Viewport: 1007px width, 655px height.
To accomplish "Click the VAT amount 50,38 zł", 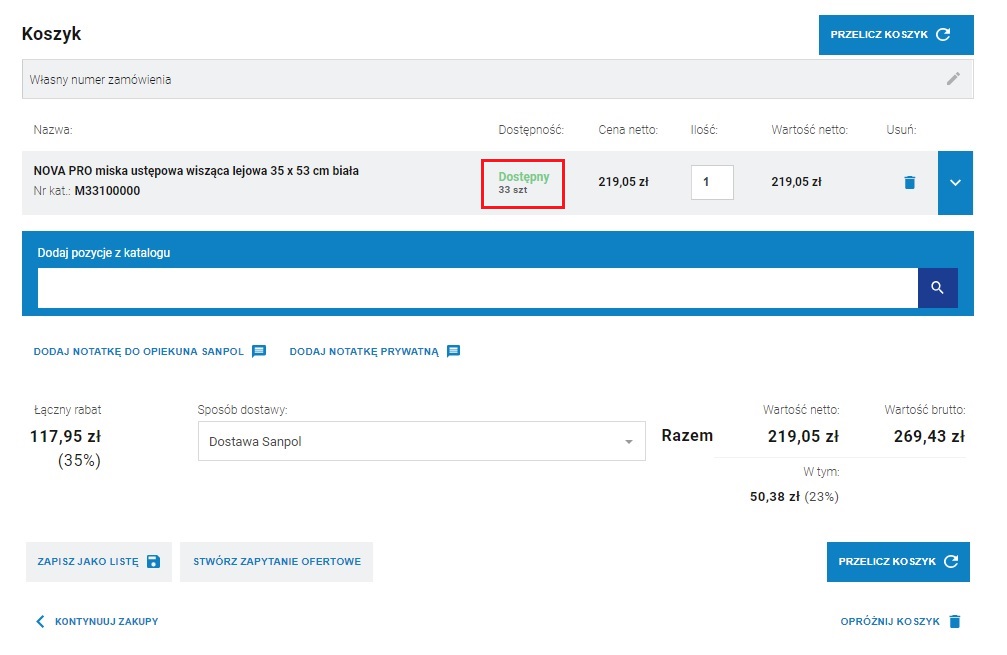I will [x=775, y=497].
